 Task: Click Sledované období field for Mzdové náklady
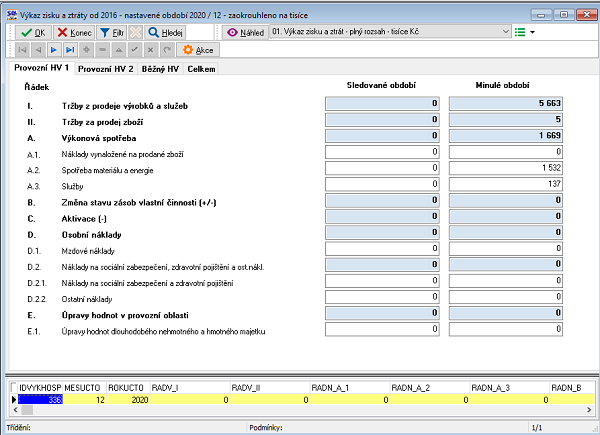(x=383, y=249)
